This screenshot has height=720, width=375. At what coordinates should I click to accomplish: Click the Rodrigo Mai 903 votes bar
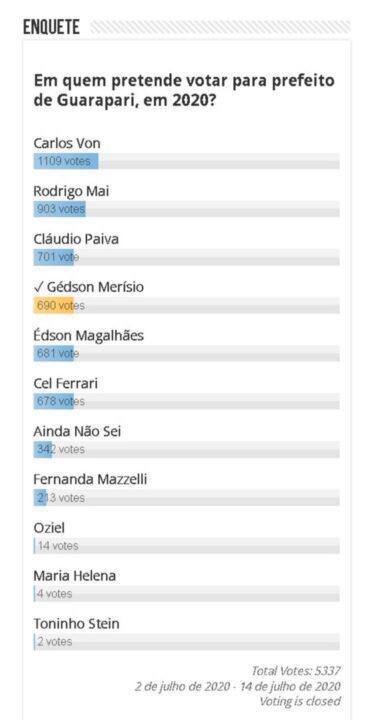186,209
